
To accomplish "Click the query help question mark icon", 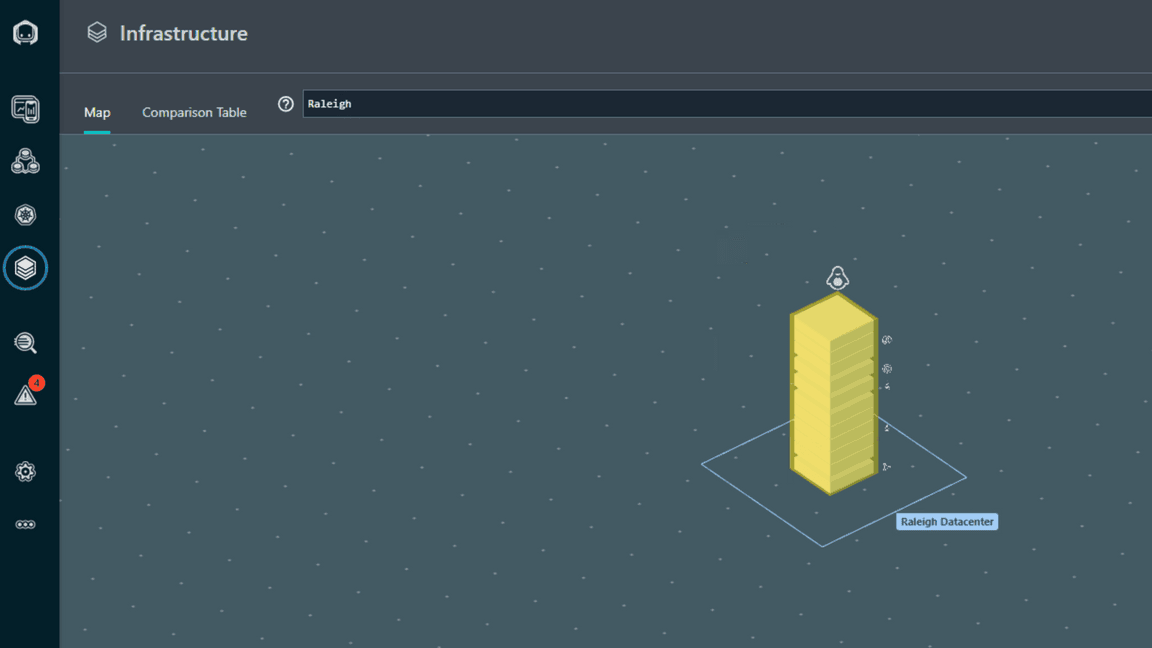I will [x=286, y=104].
